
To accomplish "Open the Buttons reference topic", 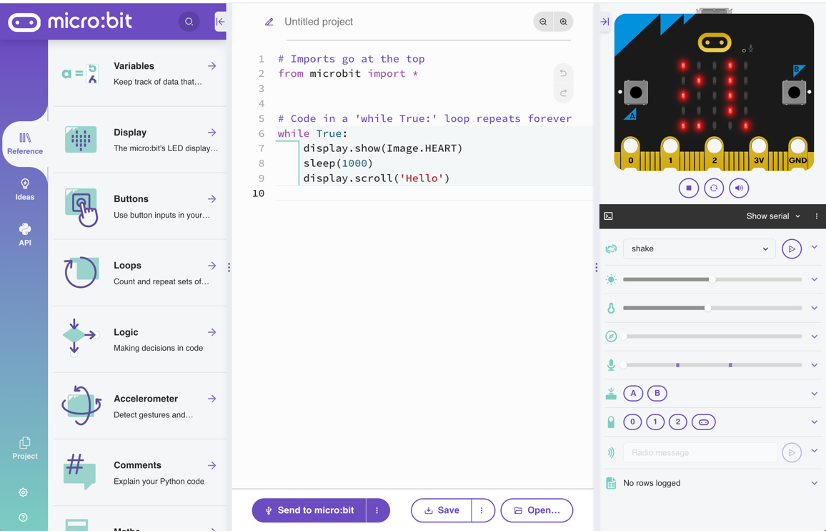I will (140, 206).
